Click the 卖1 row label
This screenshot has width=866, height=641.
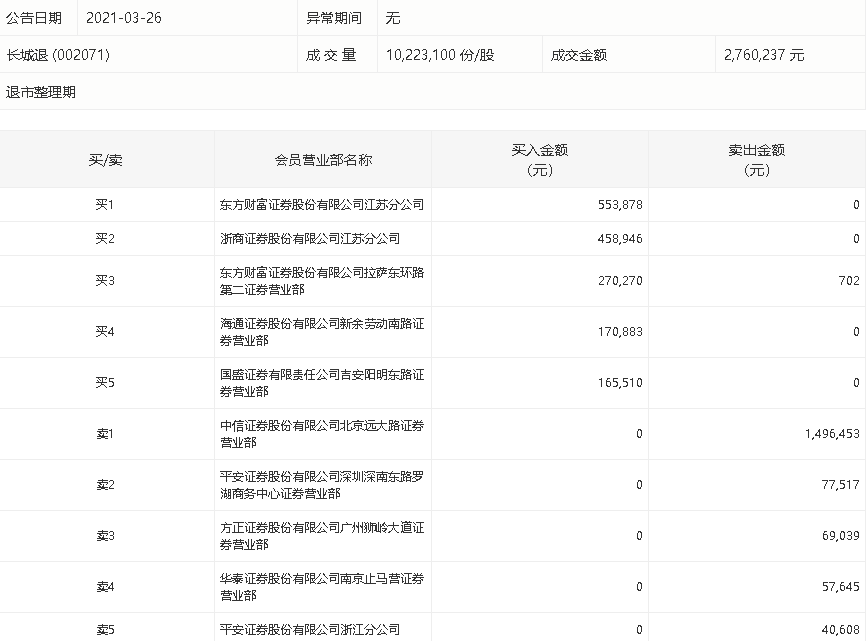[105, 433]
